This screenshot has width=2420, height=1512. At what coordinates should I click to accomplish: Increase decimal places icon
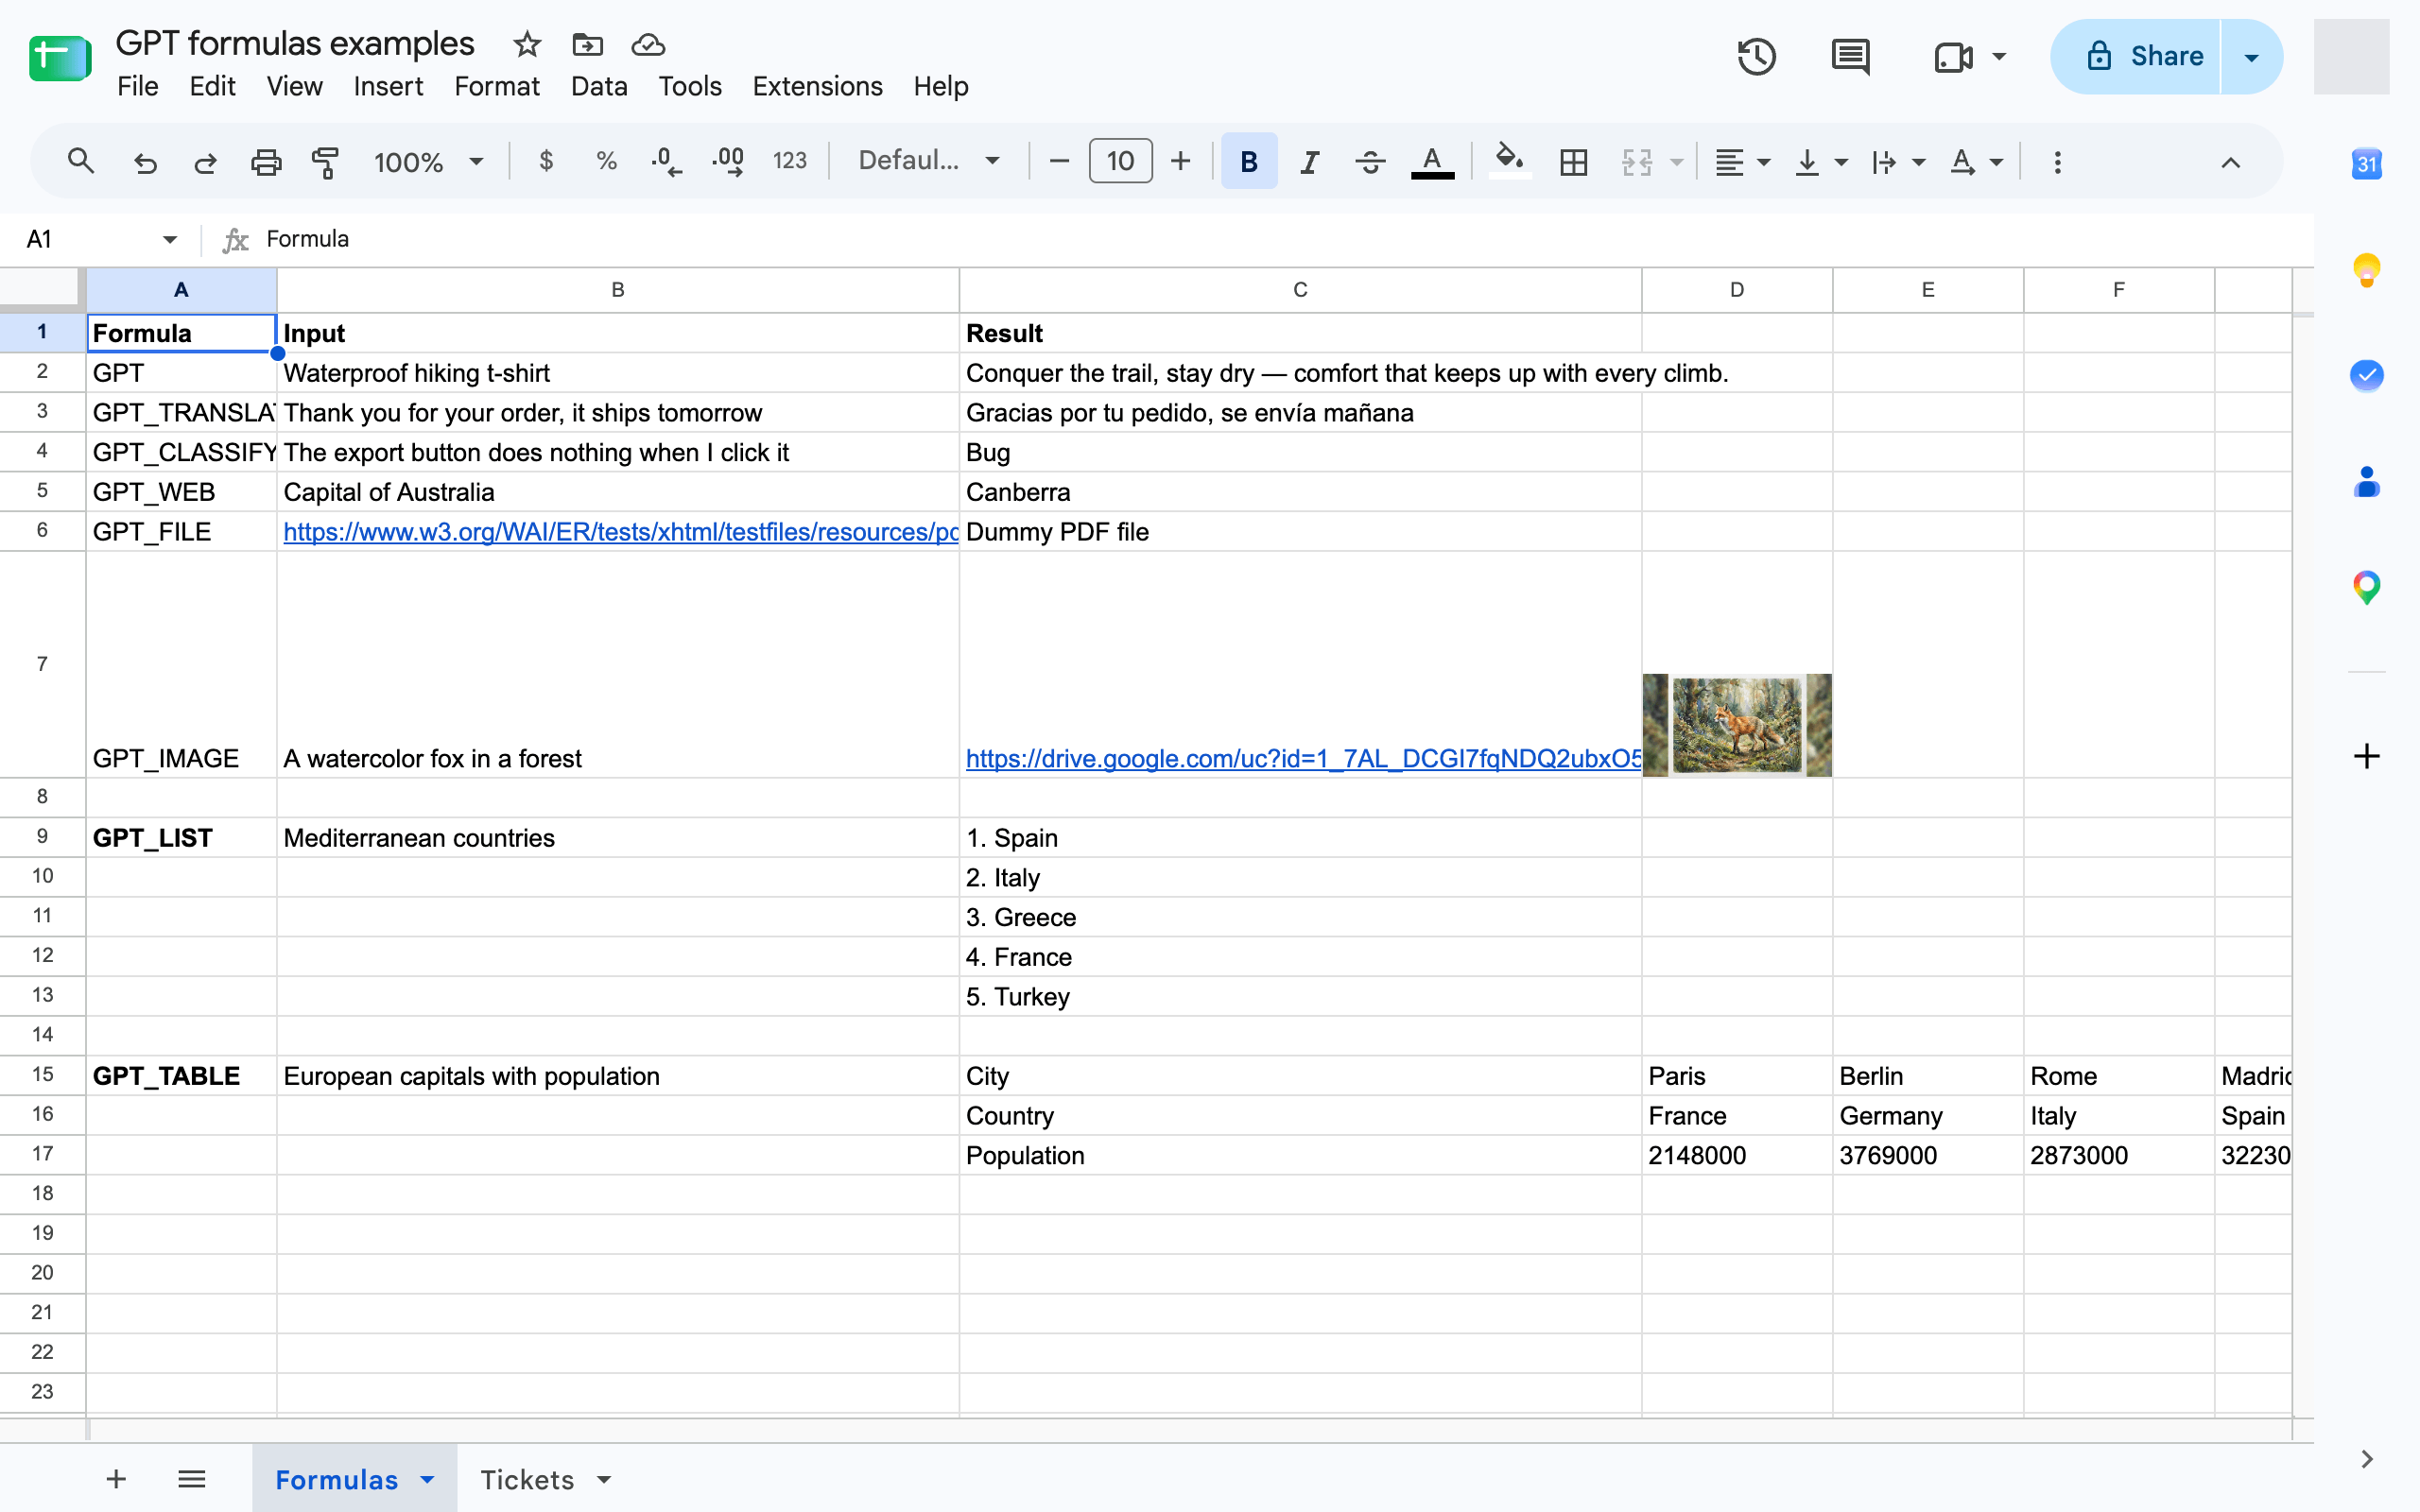728,161
